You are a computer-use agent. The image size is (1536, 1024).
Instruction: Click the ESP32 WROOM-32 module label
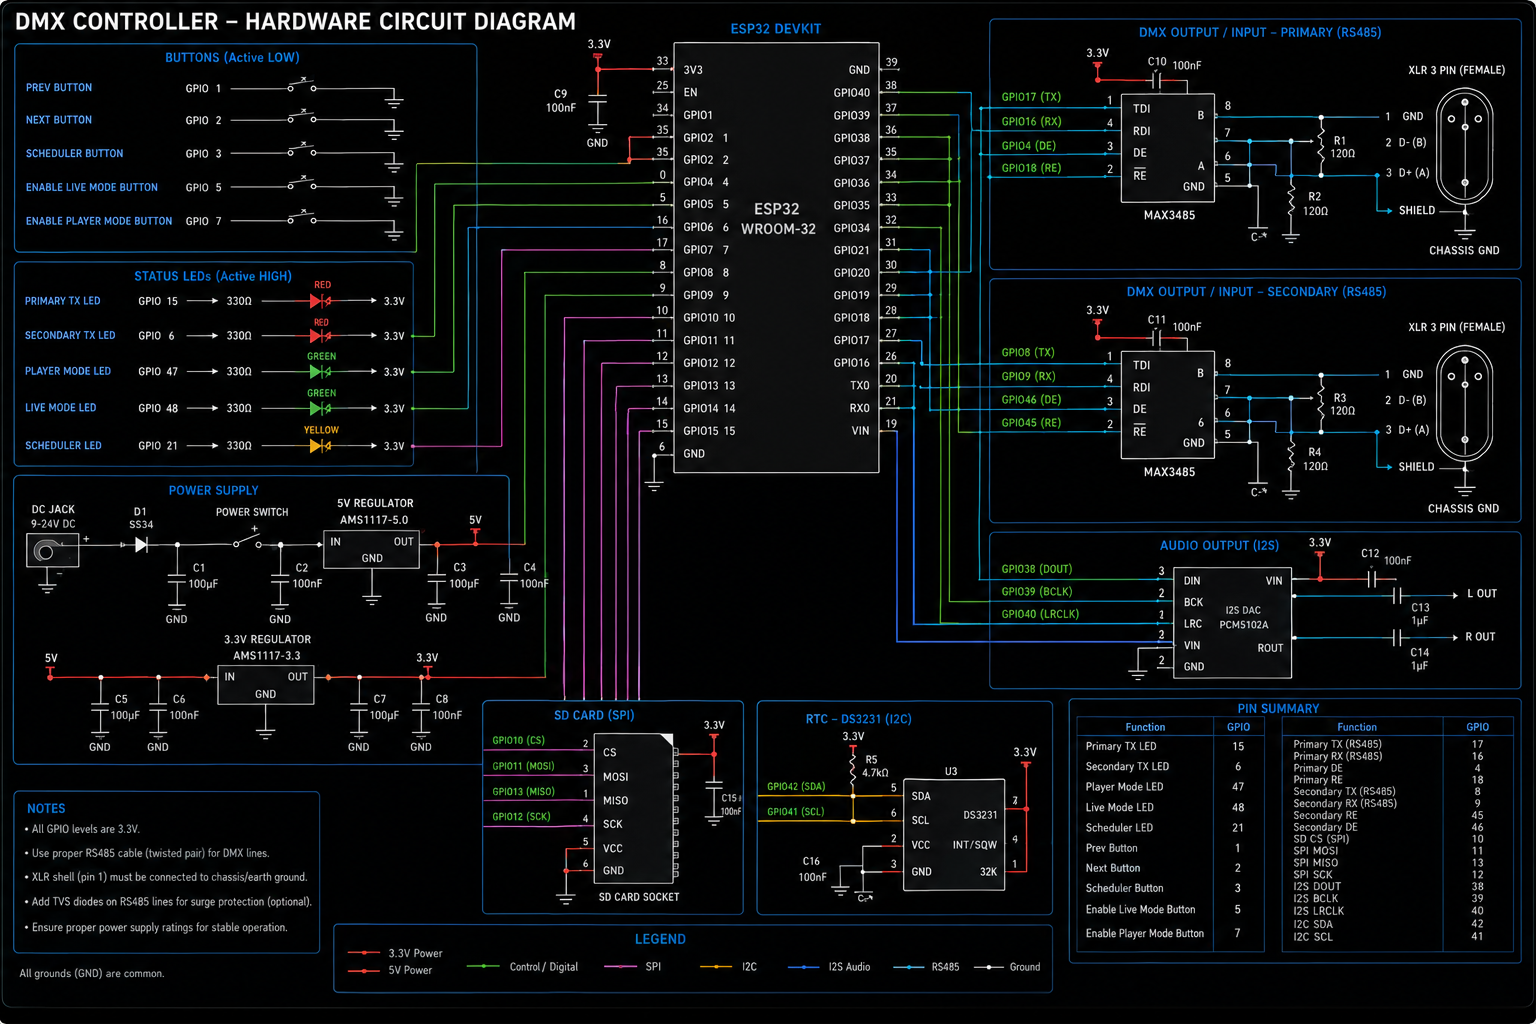tap(777, 219)
